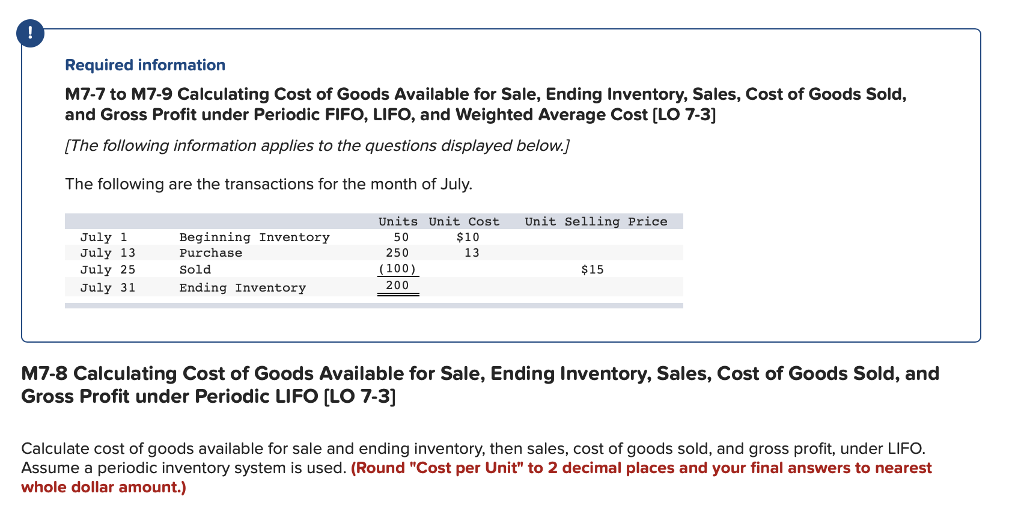
Task: Select the 250 purchased units value
Action: 397,254
